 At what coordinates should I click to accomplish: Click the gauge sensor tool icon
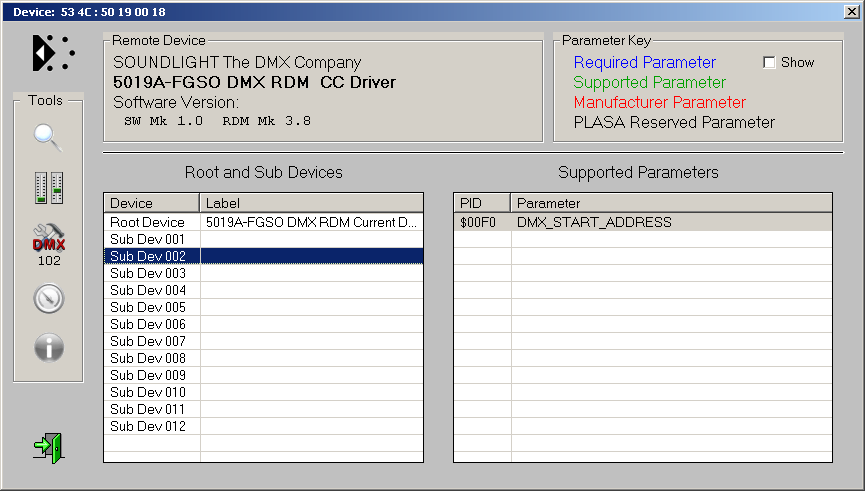click(48, 298)
